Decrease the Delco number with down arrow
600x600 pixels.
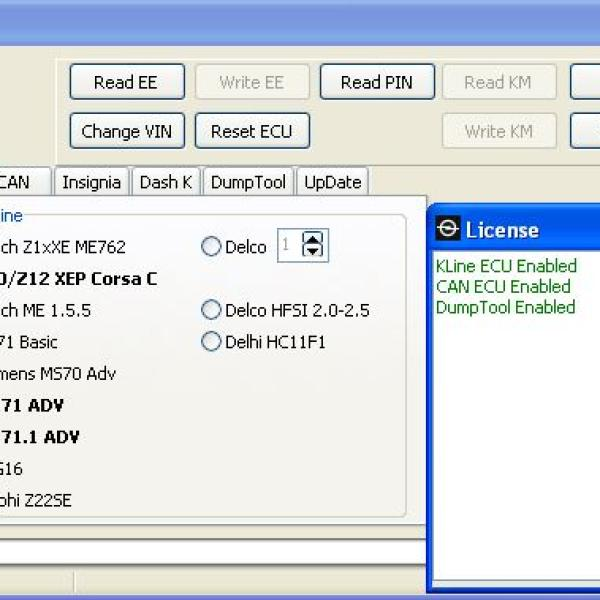[314, 251]
